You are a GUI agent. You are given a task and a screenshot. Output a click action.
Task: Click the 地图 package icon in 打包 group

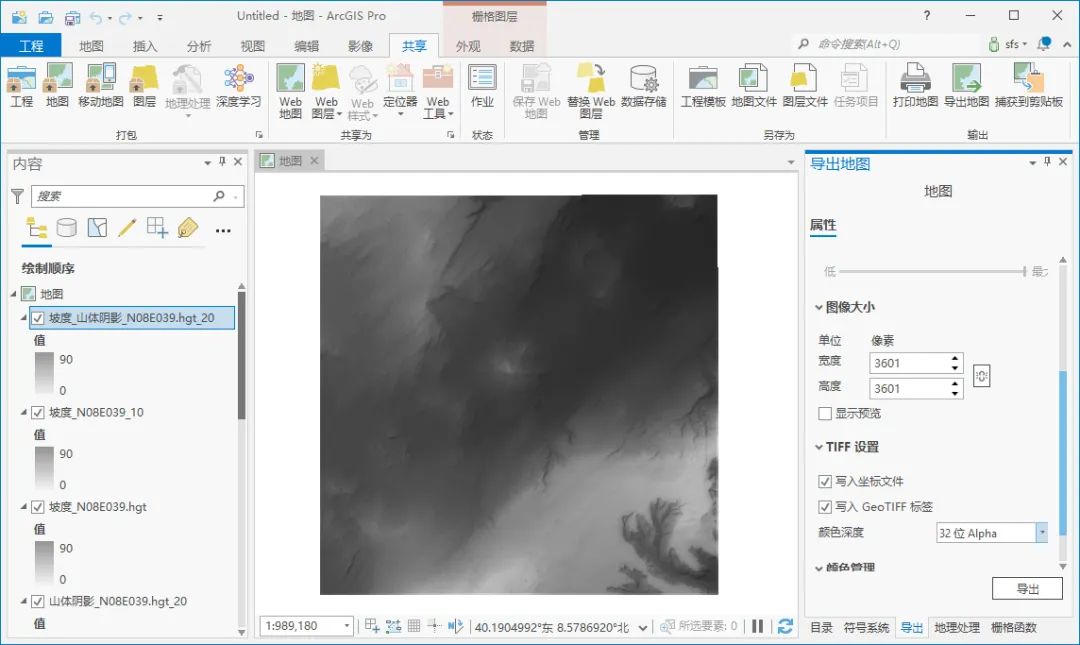tap(57, 85)
